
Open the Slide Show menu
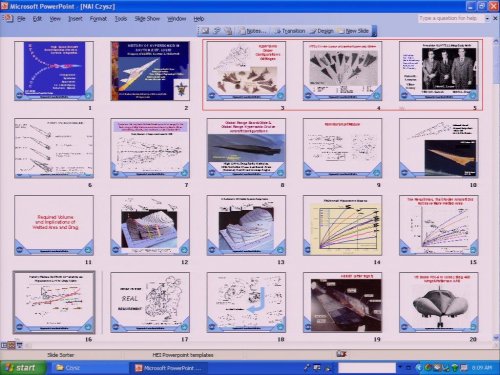[x=147, y=19]
